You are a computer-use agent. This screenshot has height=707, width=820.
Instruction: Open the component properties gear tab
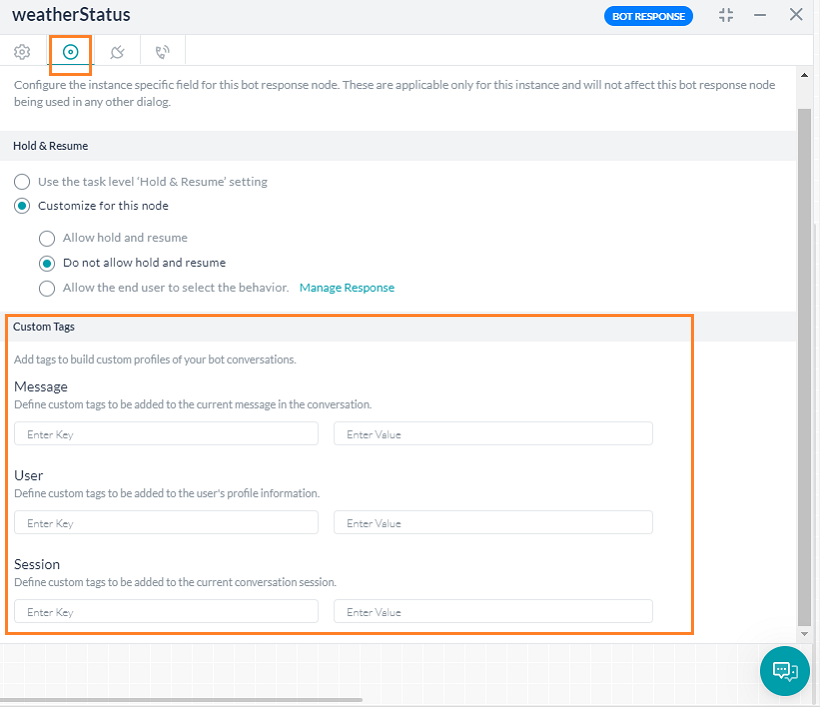(22, 52)
